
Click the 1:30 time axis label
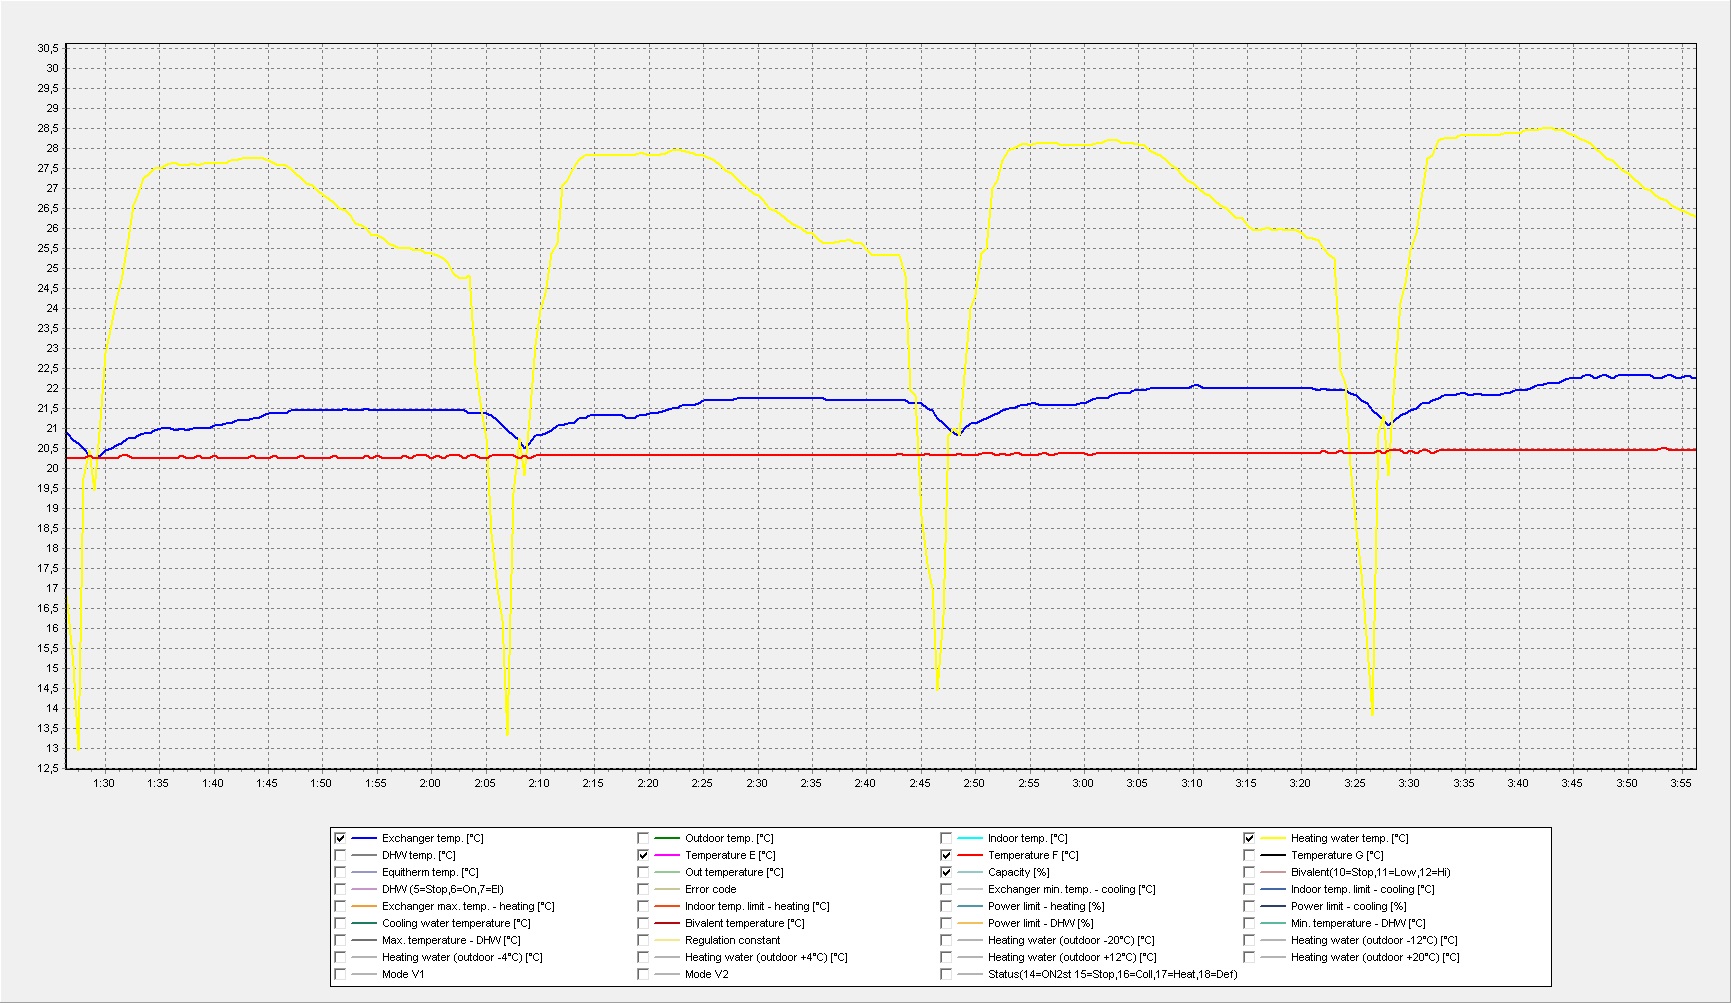(x=104, y=783)
